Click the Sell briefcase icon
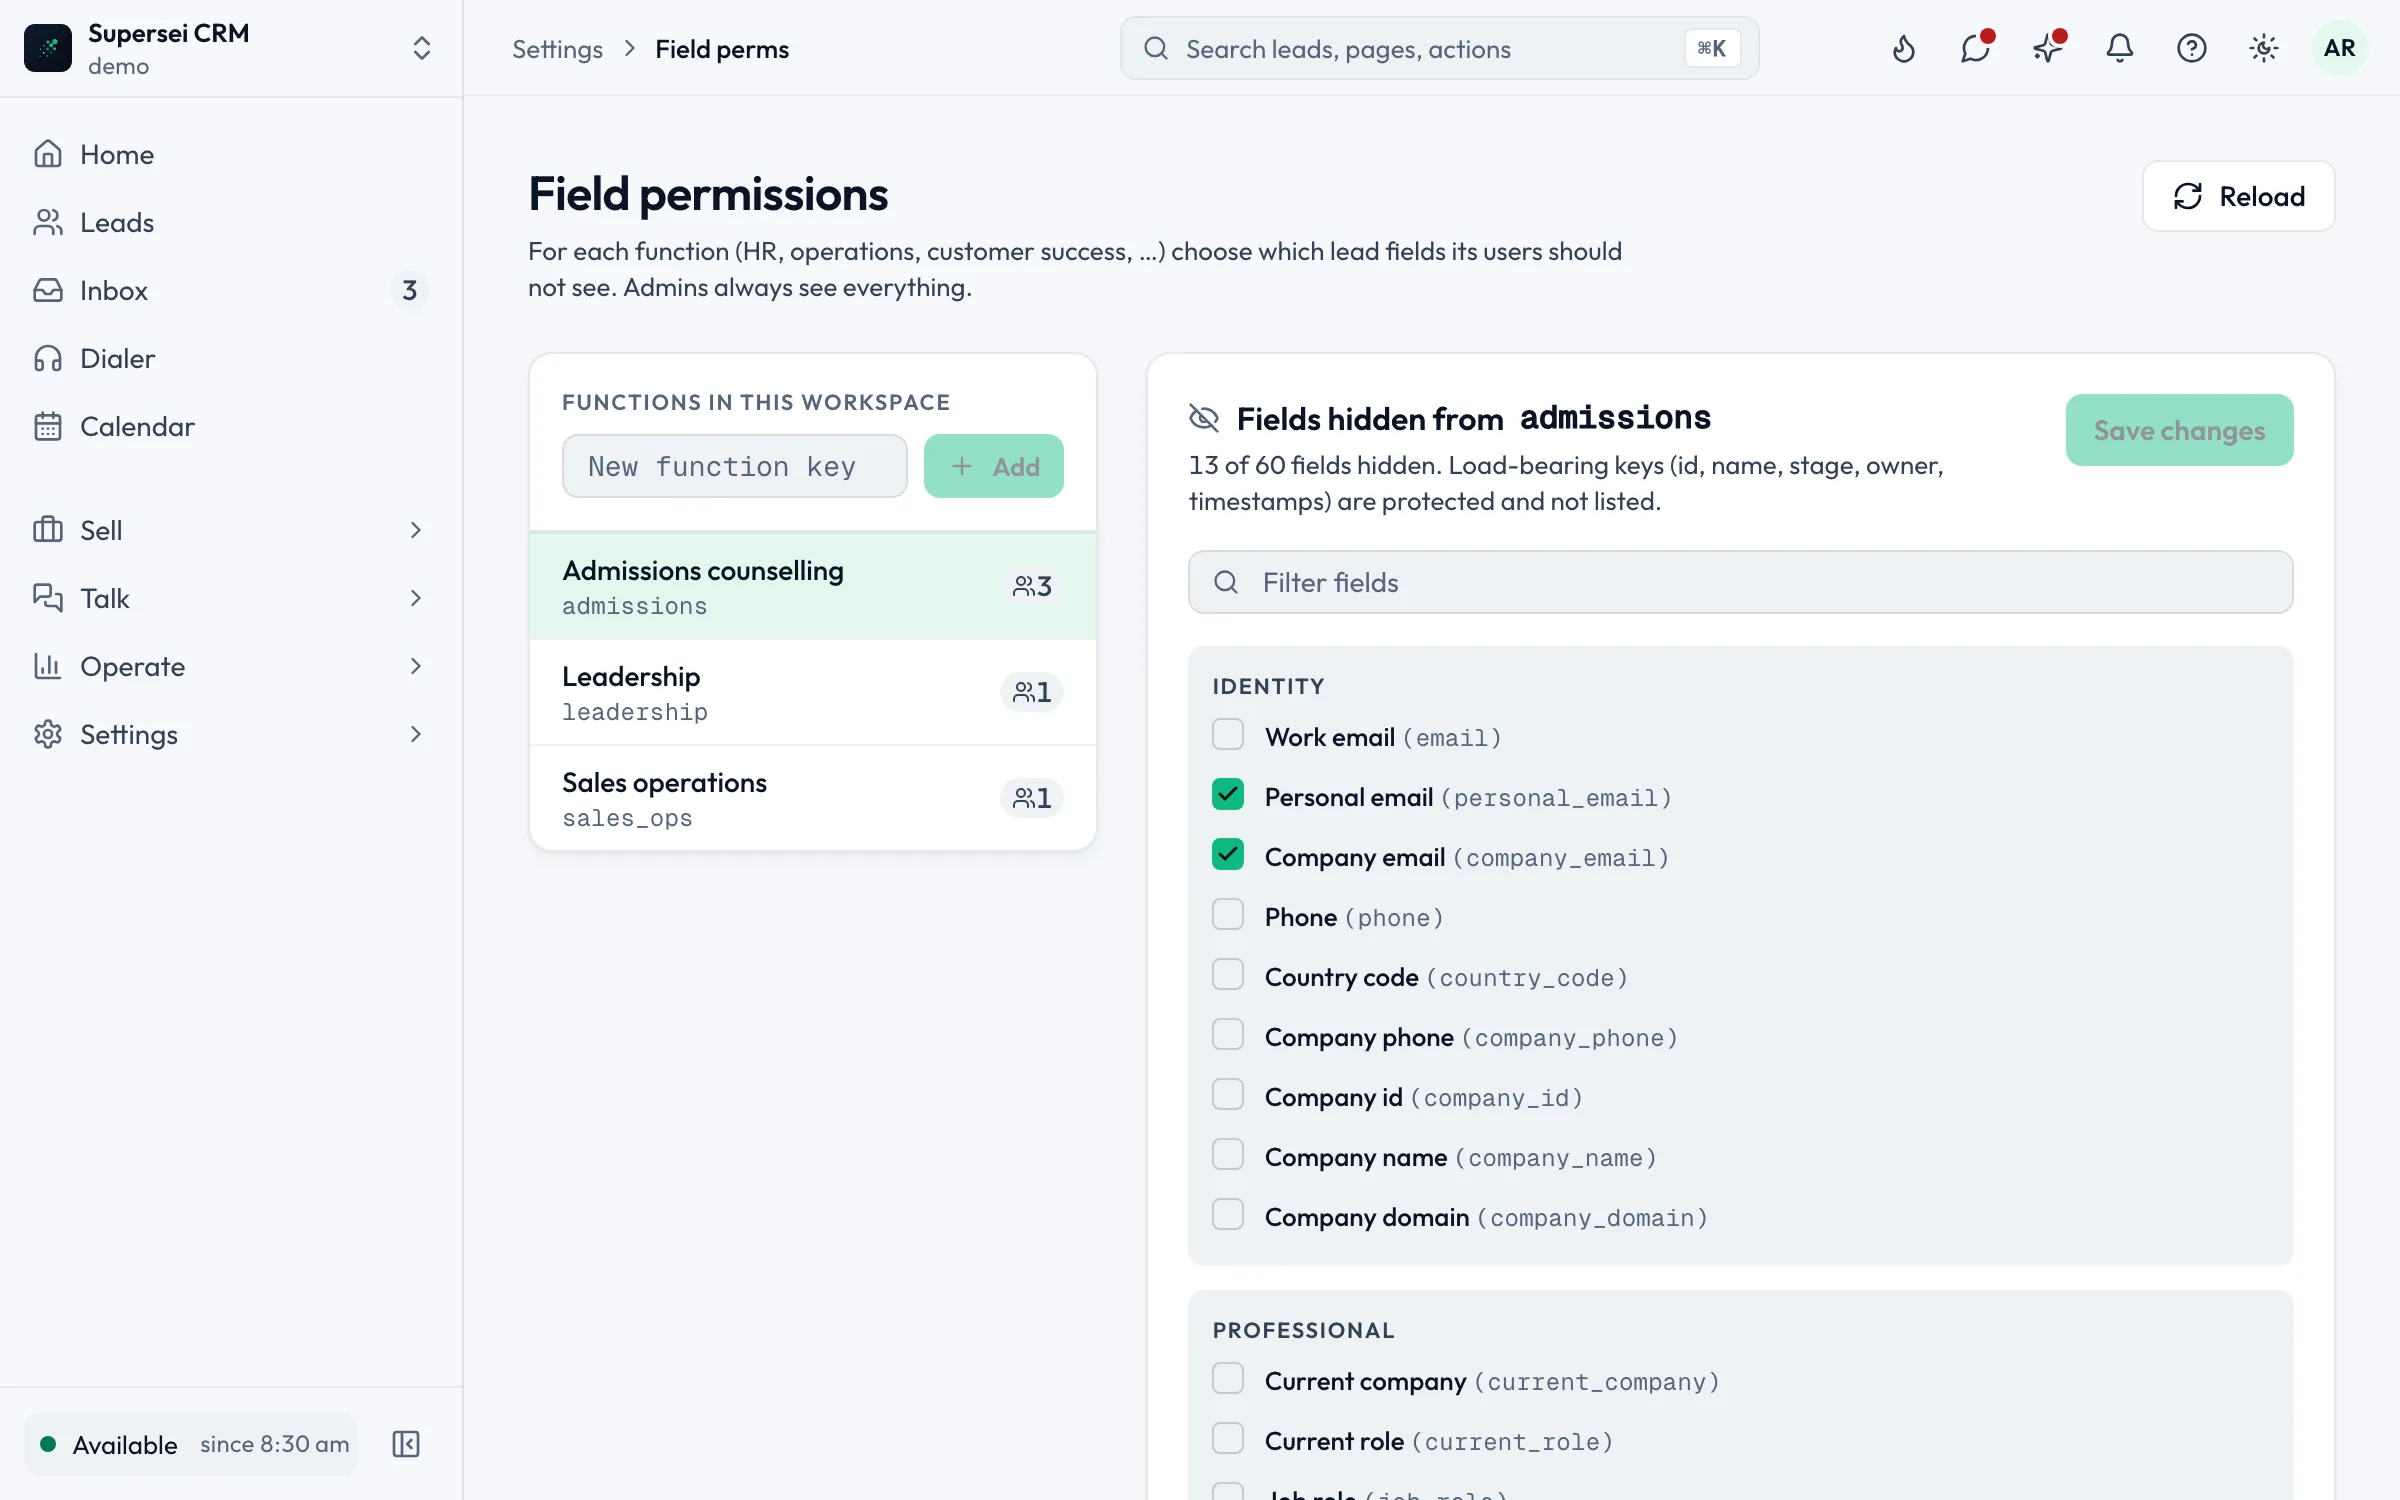2400x1500 pixels. pos(48,530)
